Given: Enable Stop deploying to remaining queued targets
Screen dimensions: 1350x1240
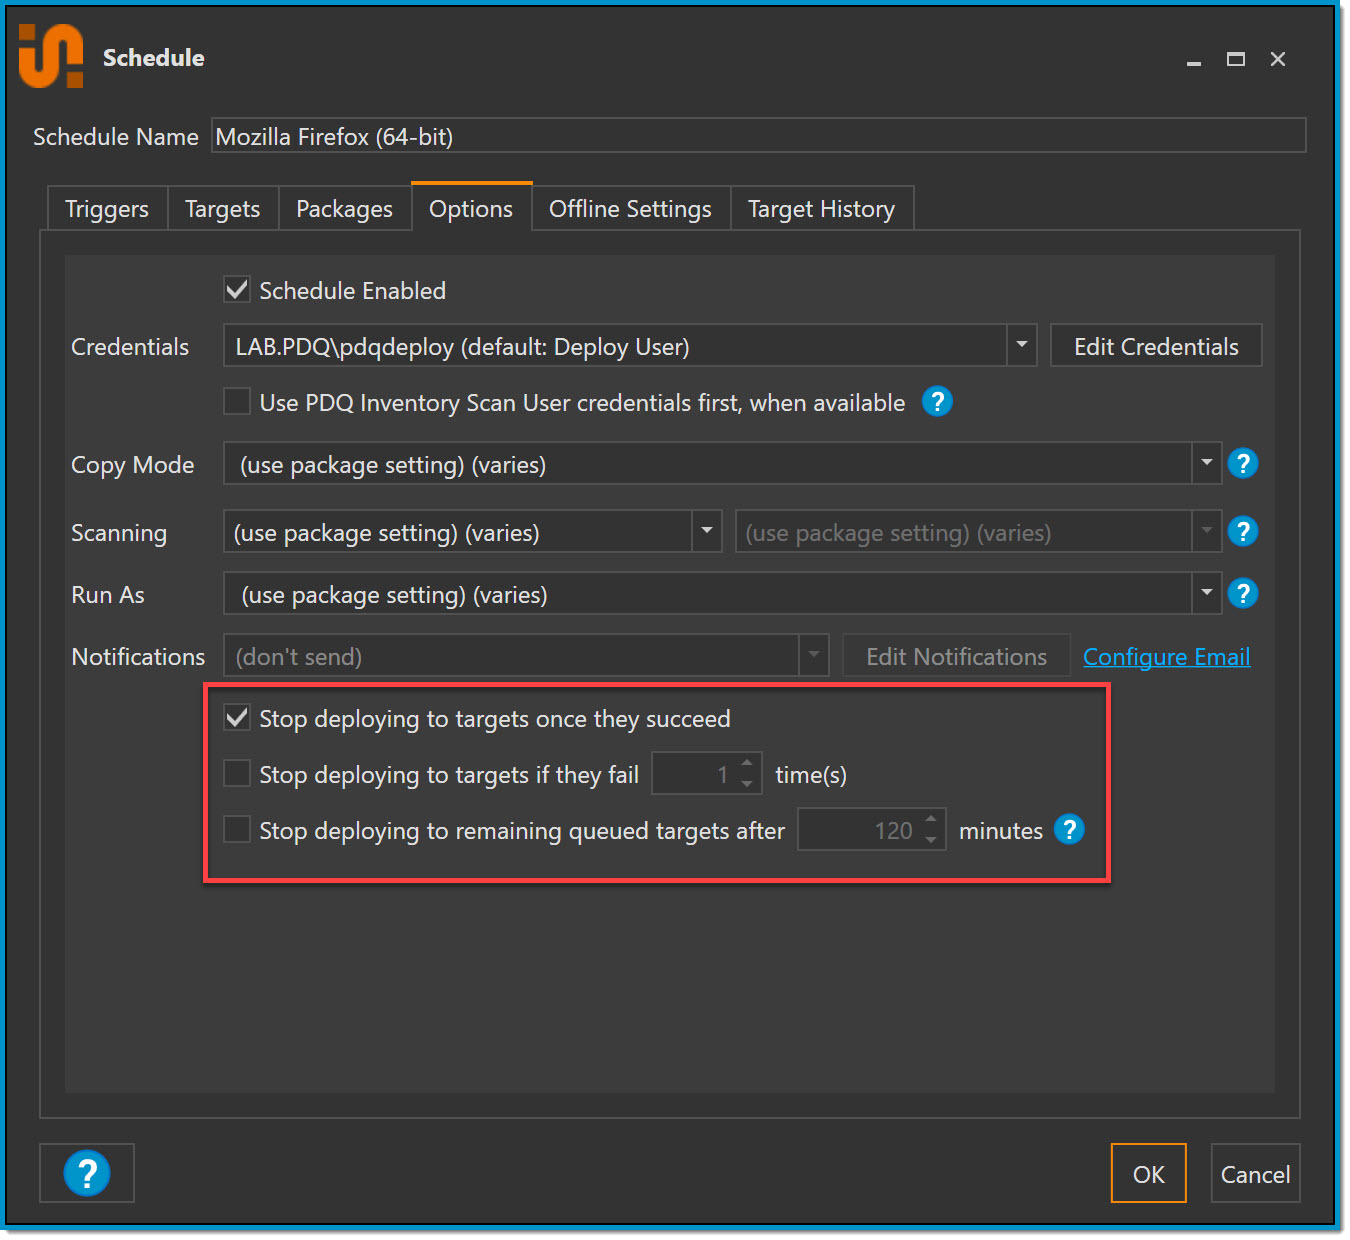Looking at the screenshot, I should tap(237, 829).
